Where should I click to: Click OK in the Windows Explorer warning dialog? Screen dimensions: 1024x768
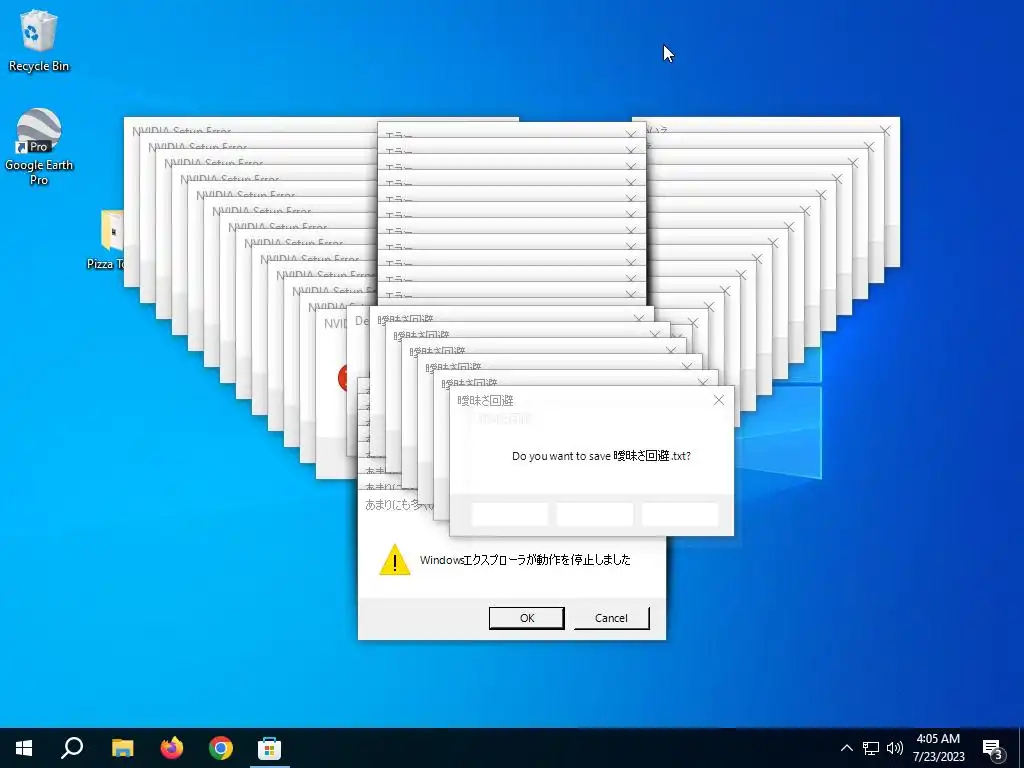[x=526, y=618]
